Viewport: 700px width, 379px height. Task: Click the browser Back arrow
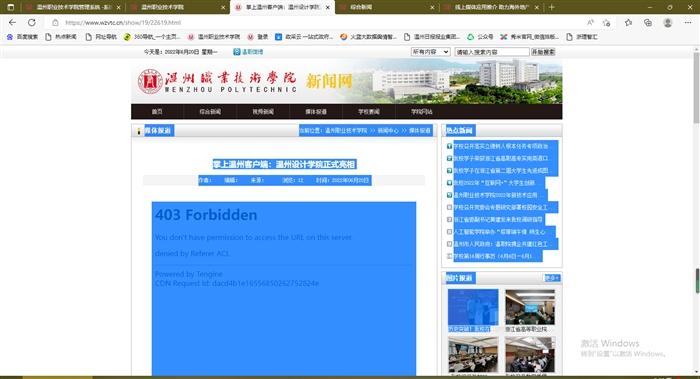coord(12,22)
